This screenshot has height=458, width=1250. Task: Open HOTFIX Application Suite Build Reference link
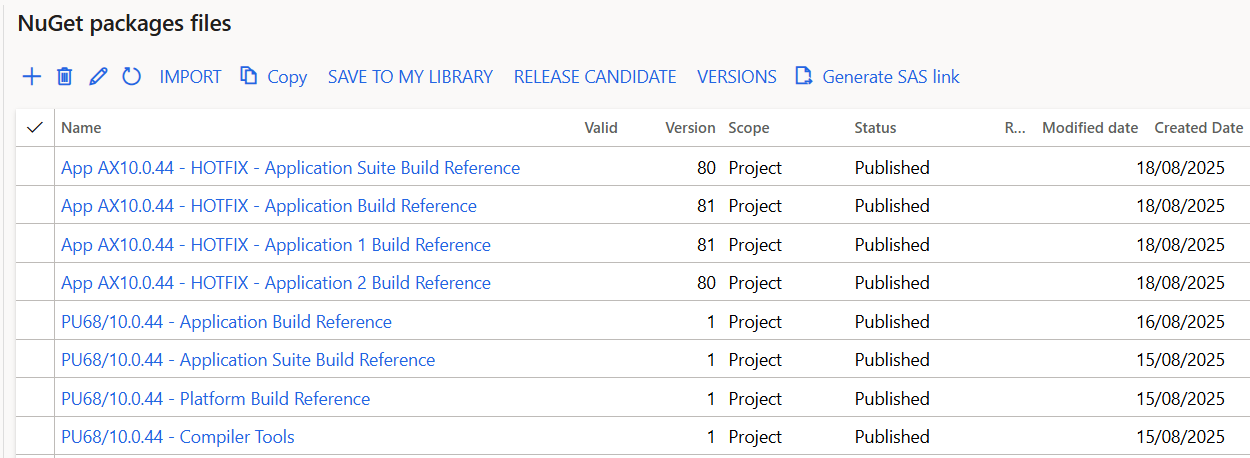290,168
